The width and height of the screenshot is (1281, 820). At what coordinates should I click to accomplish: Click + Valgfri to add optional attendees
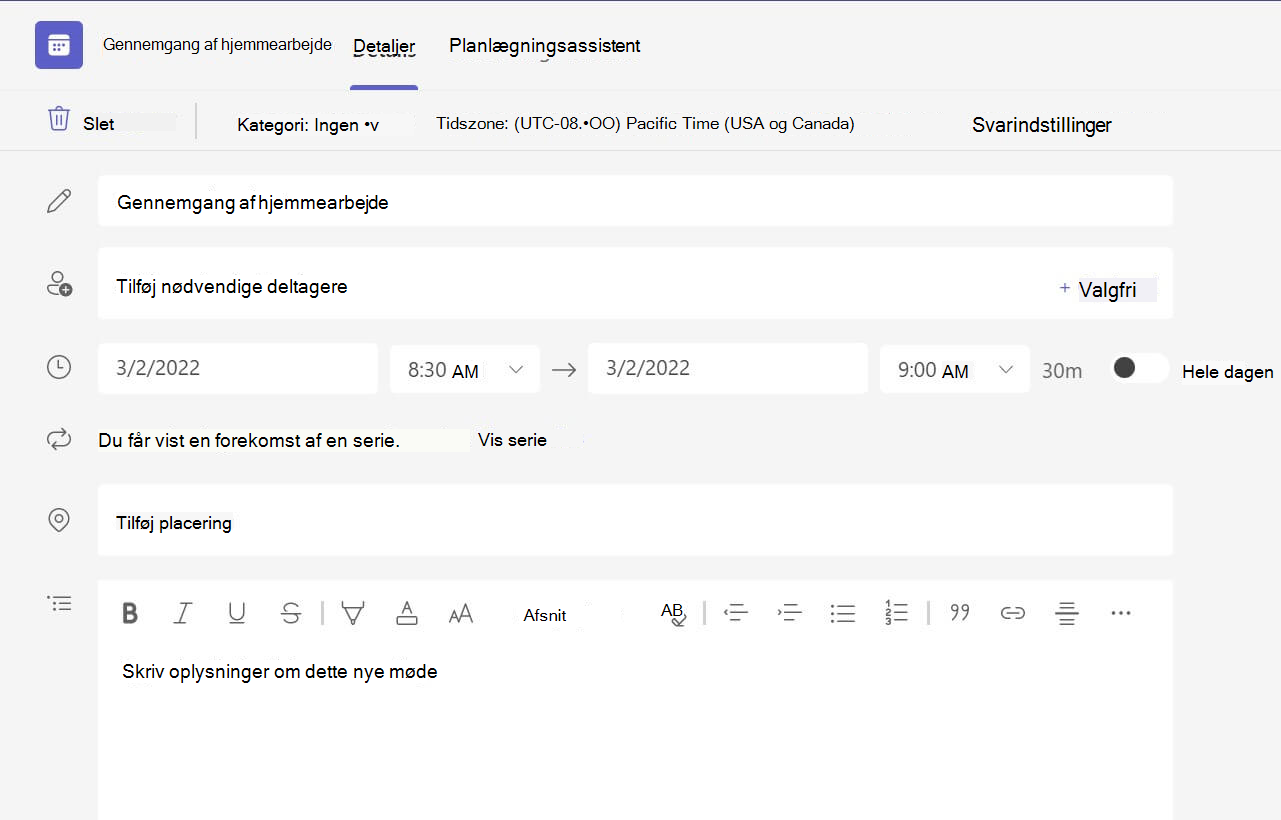(1107, 290)
